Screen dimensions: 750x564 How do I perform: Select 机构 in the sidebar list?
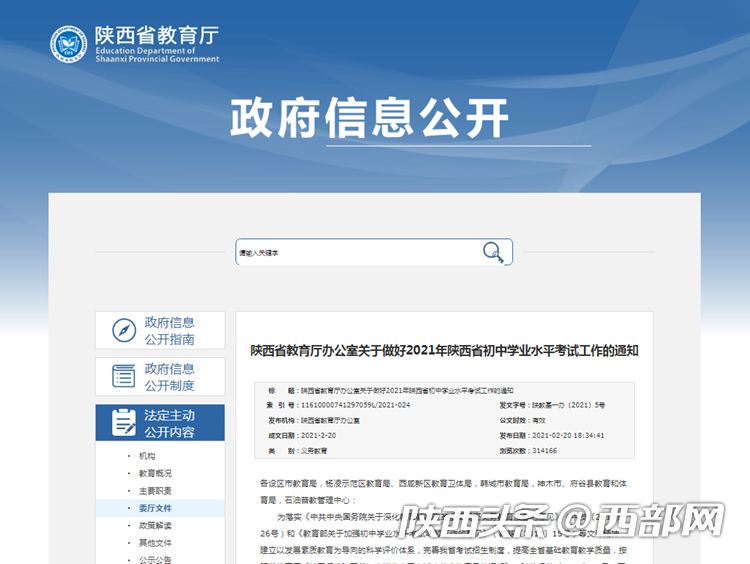[x=147, y=456]
